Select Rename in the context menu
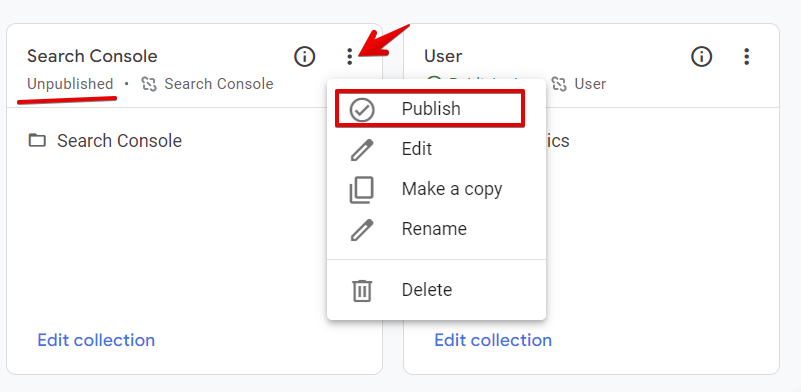Image resolution: width=801 pixels, height=392 pixels. [x=436, y=228]
